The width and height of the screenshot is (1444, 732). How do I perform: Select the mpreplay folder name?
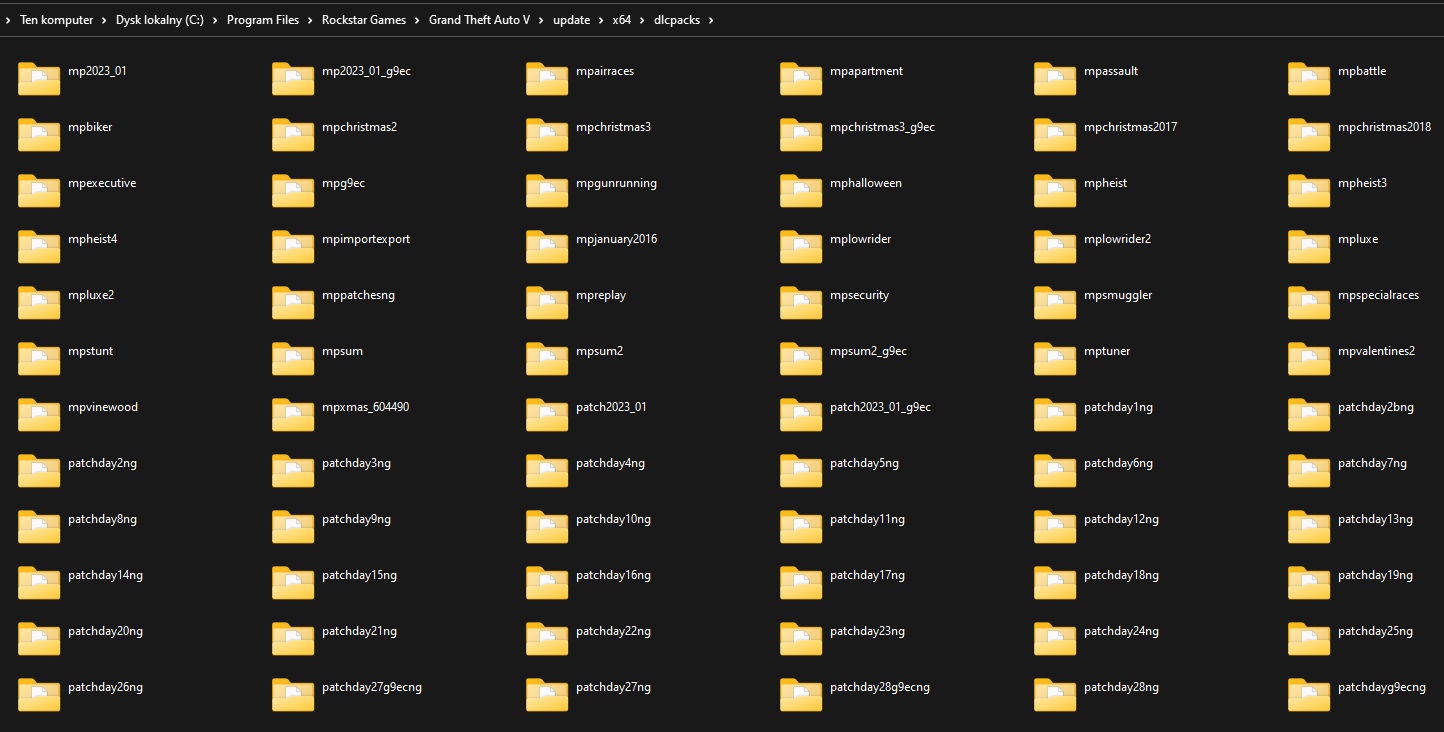pos(601,295)
